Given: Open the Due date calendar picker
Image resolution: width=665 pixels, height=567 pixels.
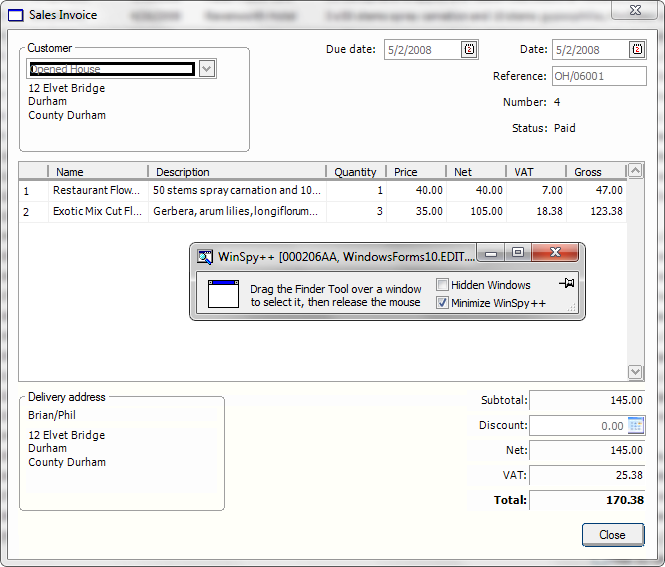Looking at the screenshot, I should [469, 49].
